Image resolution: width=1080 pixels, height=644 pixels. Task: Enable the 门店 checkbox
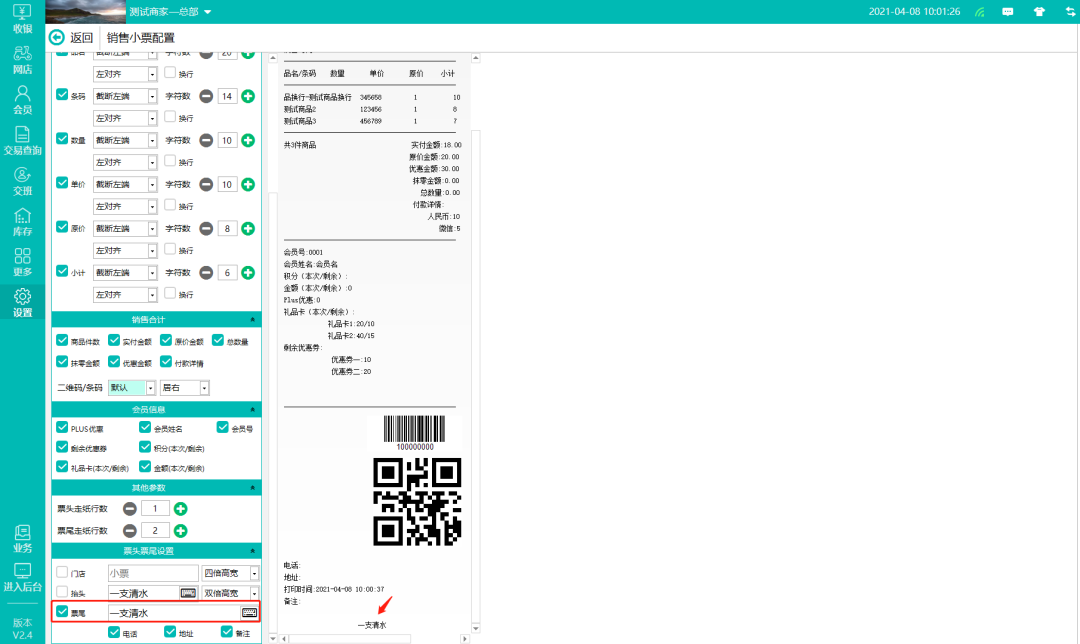pos(62,573)
